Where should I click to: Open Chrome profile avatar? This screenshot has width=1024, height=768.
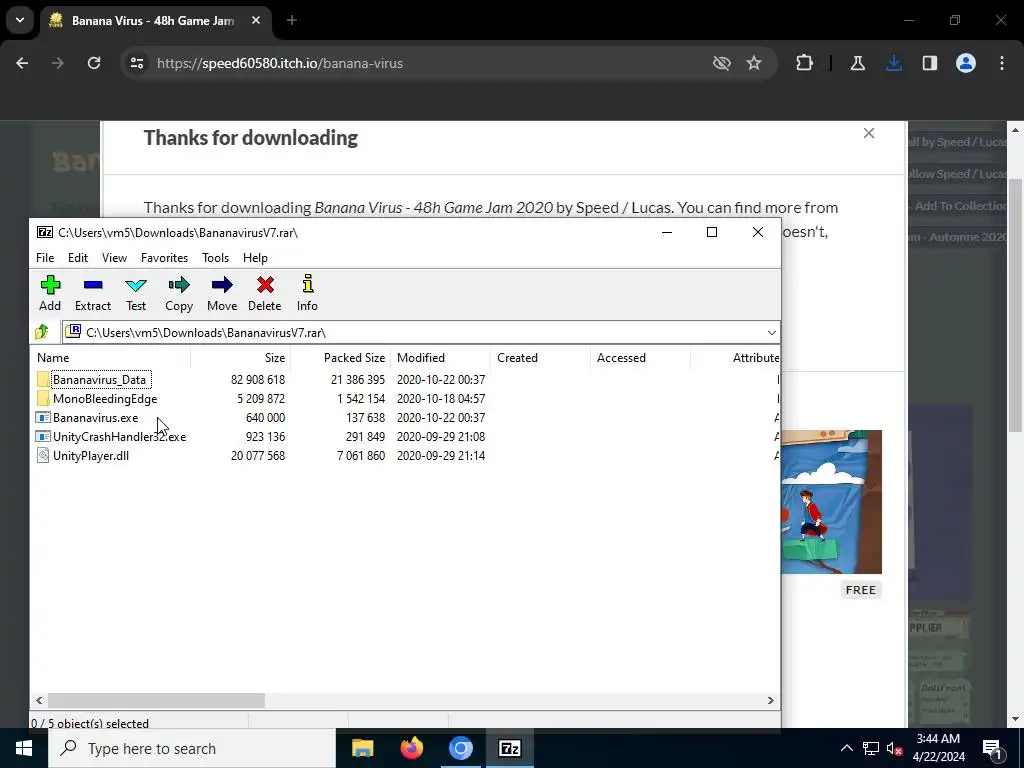(966, 63)
